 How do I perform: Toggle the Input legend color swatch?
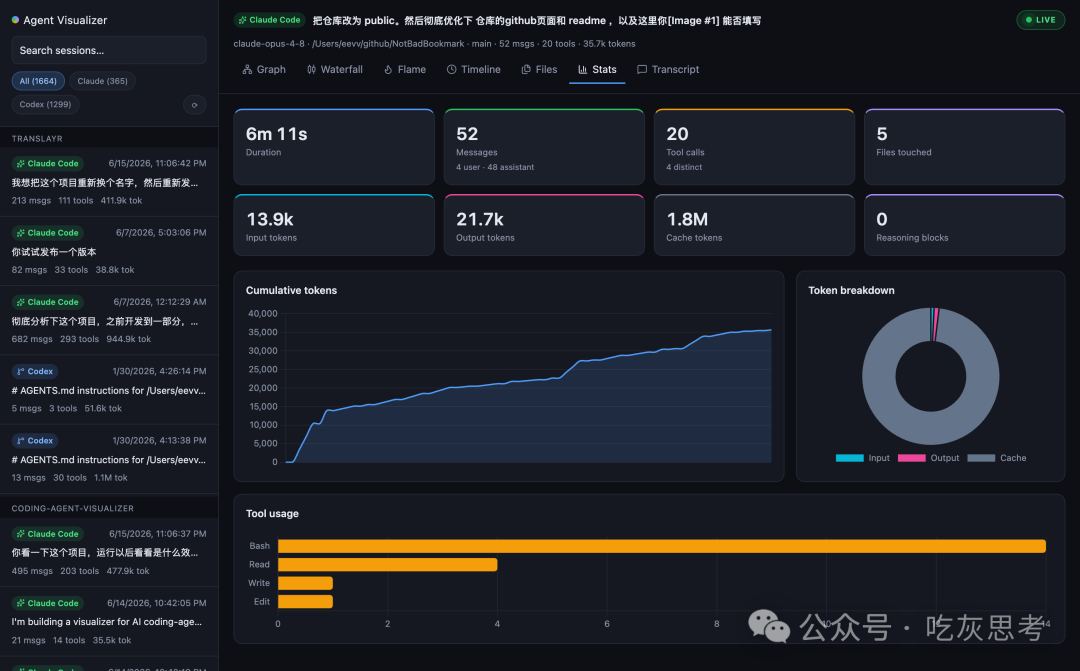click(849, 458)
